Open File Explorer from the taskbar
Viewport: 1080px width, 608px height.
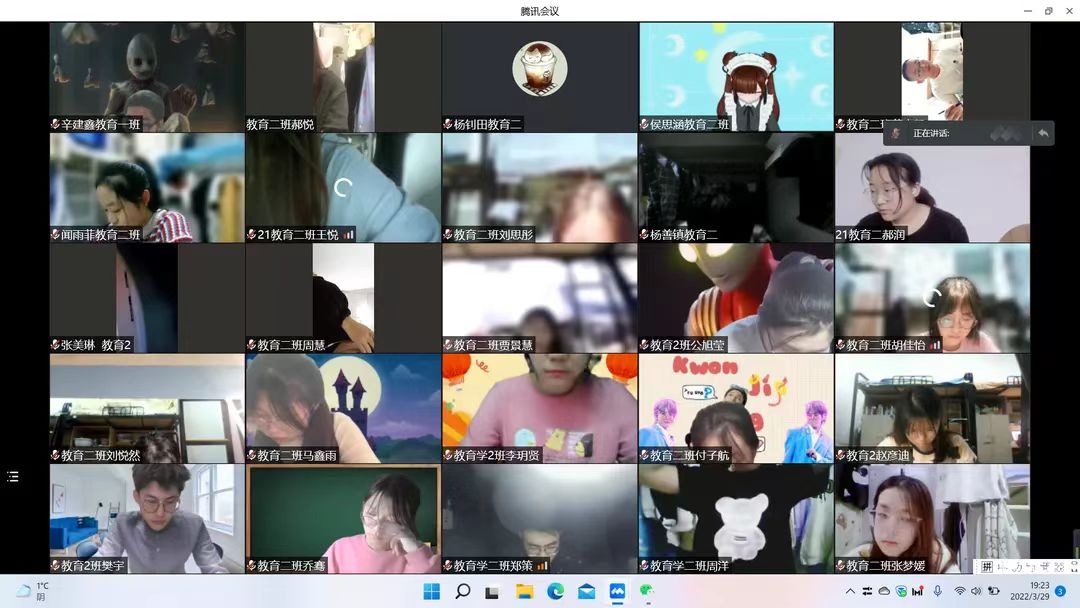pos(524,591)
